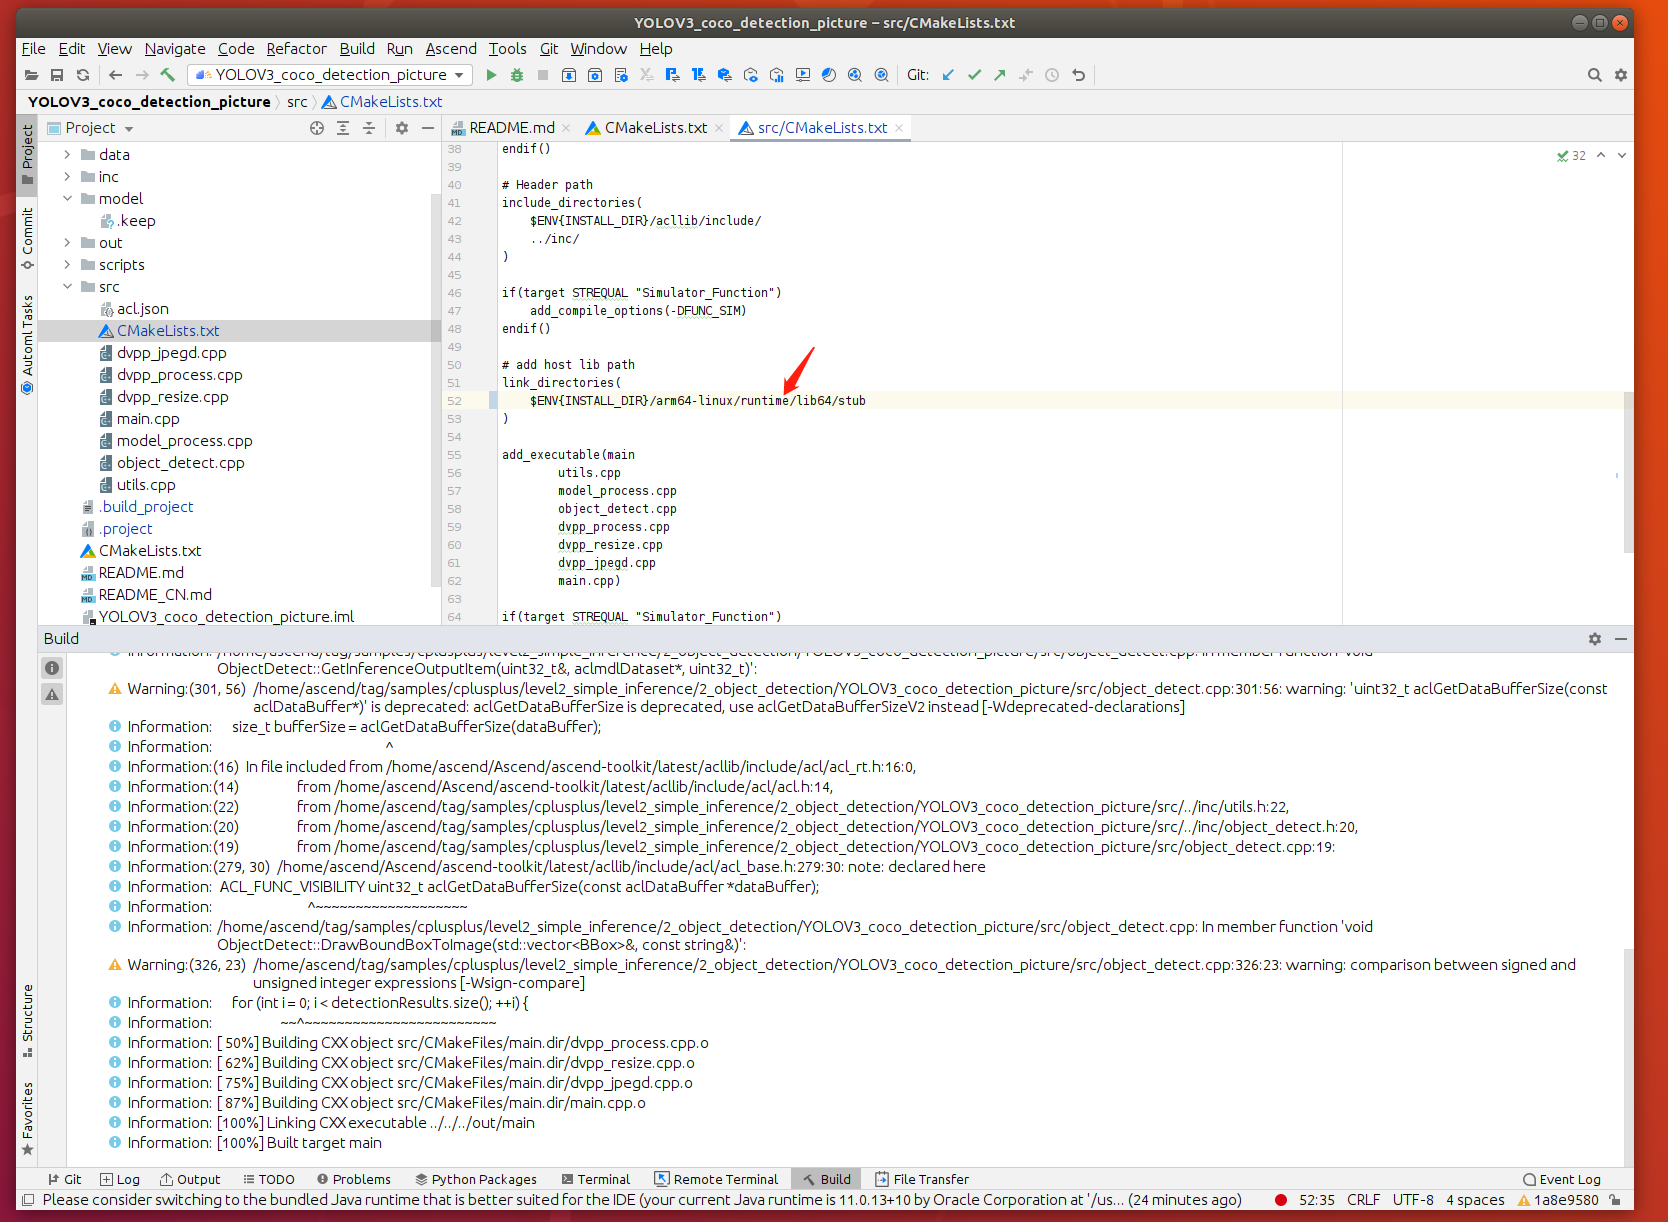
Task: Open the Remote Terminal tool window
Action: [x=716, y=1179]
